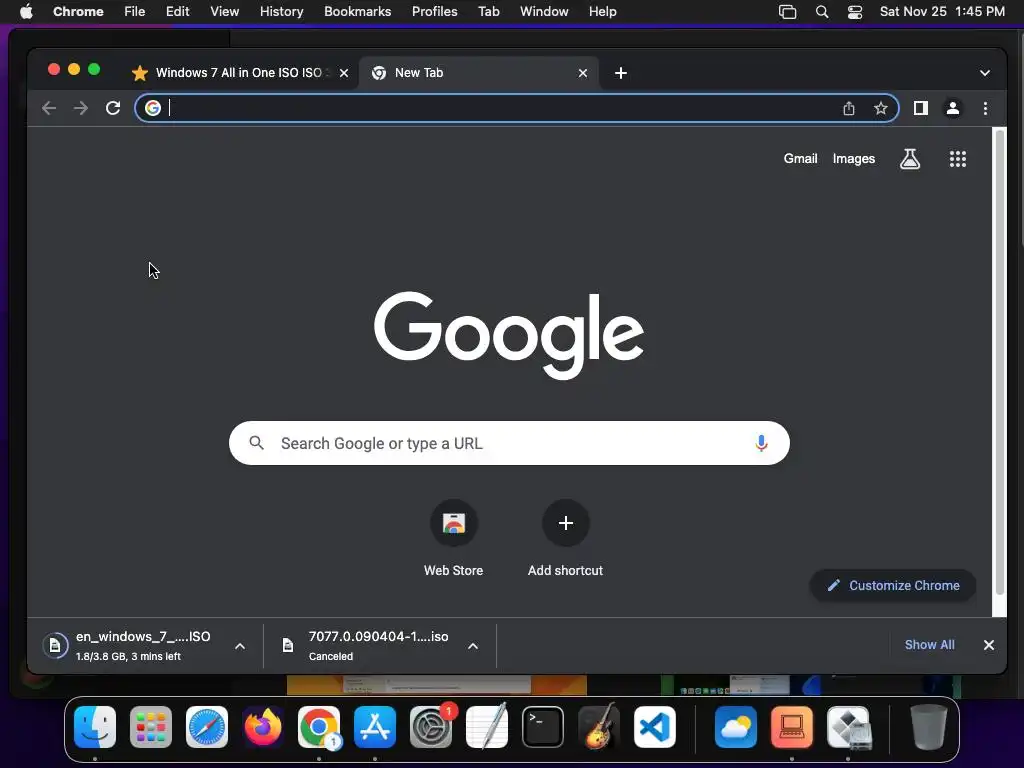Image resolution: width=1024 pixels, height=768 pixels.
Task: Open Trash in the Dock
Action: tap(928, 727)
